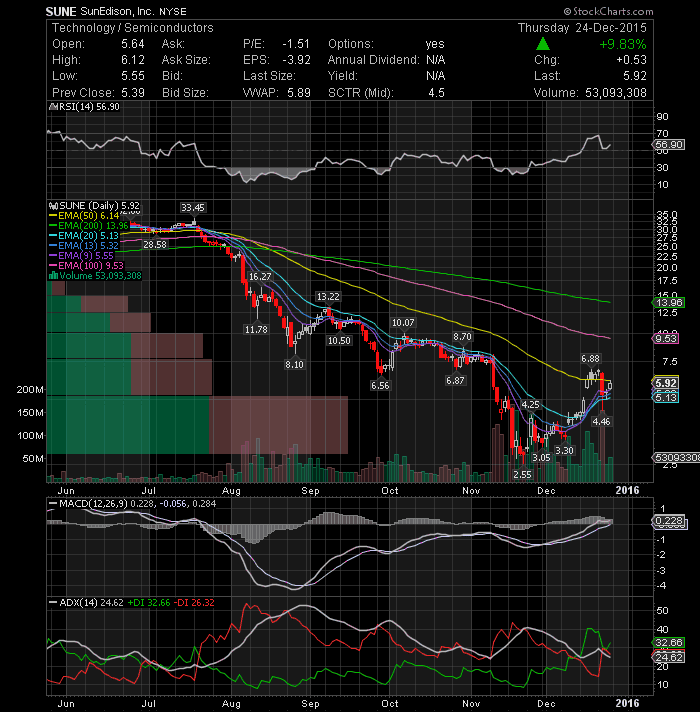Click the '24.62' ADX tag on right axis

tap(669, 657)
